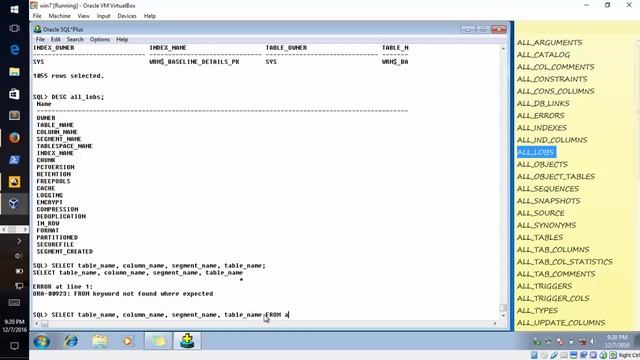Click VirtualBox USB status icon
Screen dimensions: 640x360
coord(554,356)
